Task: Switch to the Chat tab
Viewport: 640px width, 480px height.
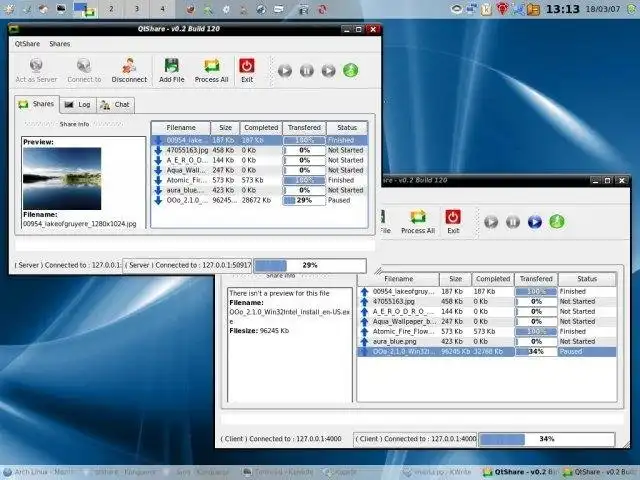Action: tap(115, 104)
